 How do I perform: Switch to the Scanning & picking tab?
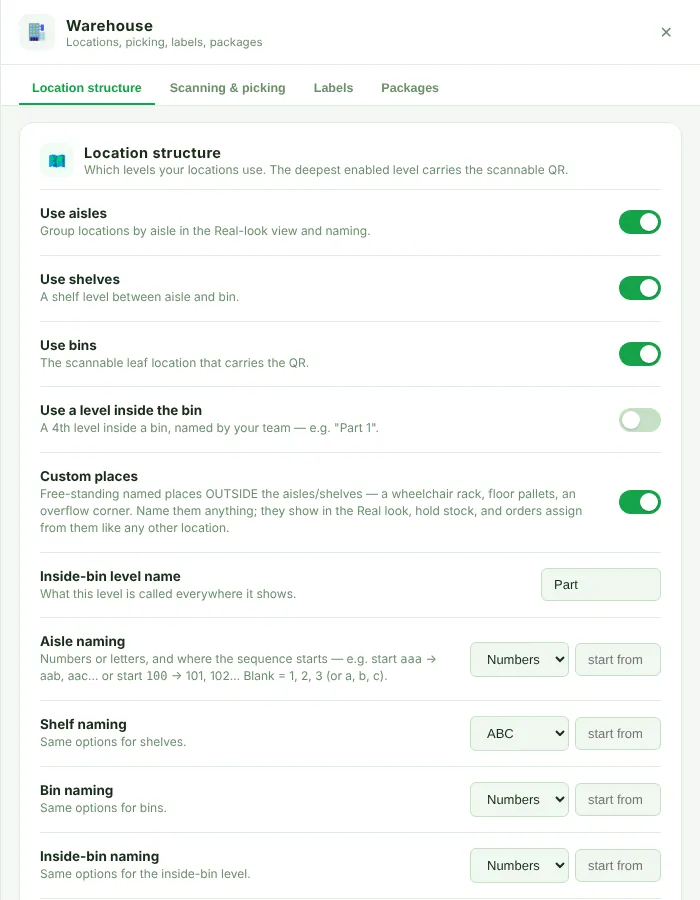pyautogui.click(x=227, y=88)
